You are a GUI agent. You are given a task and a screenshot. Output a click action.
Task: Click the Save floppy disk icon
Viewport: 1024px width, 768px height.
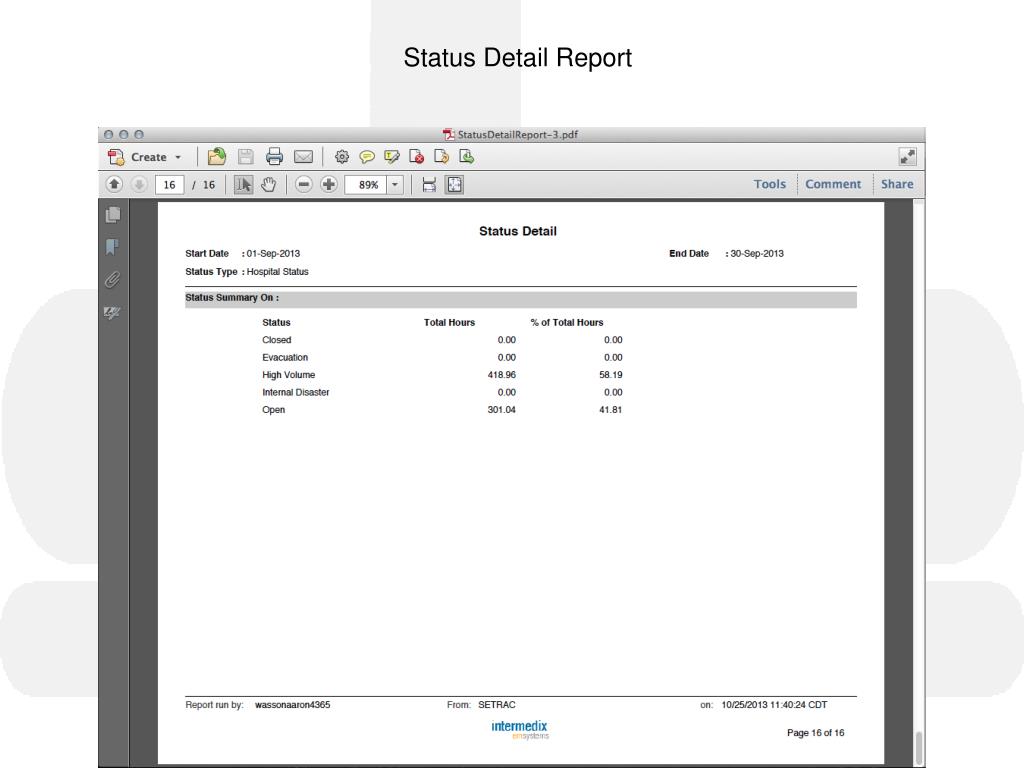246,157
